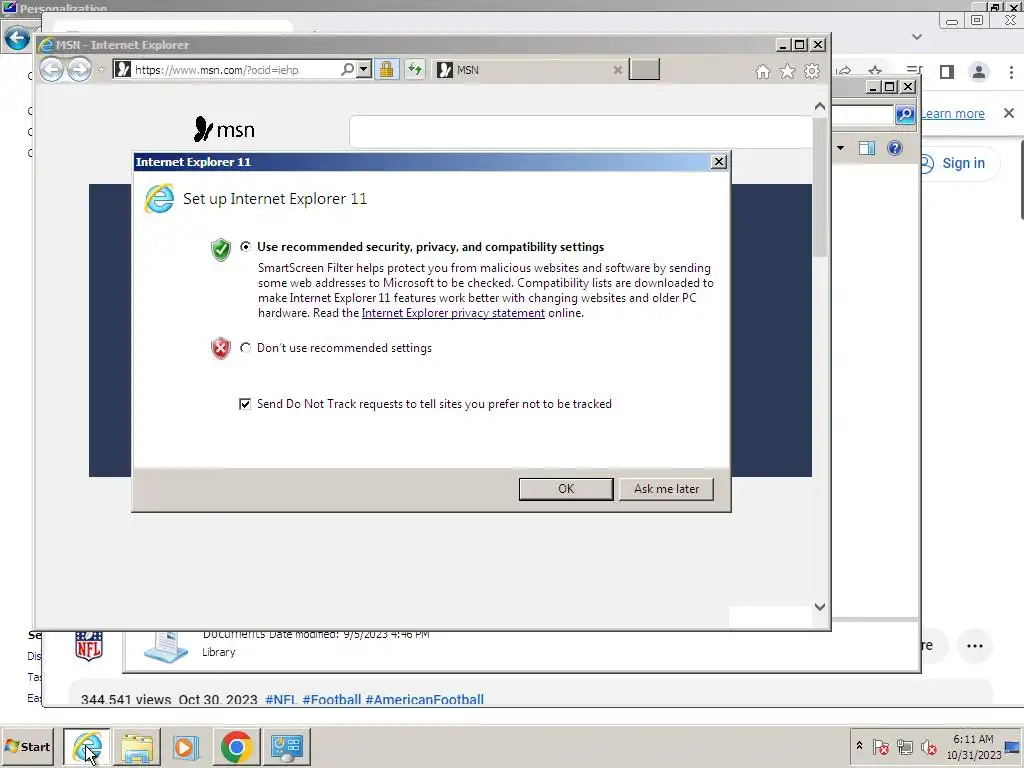Open Internet Explorer privacy statement link

click(x=453, y=313)
